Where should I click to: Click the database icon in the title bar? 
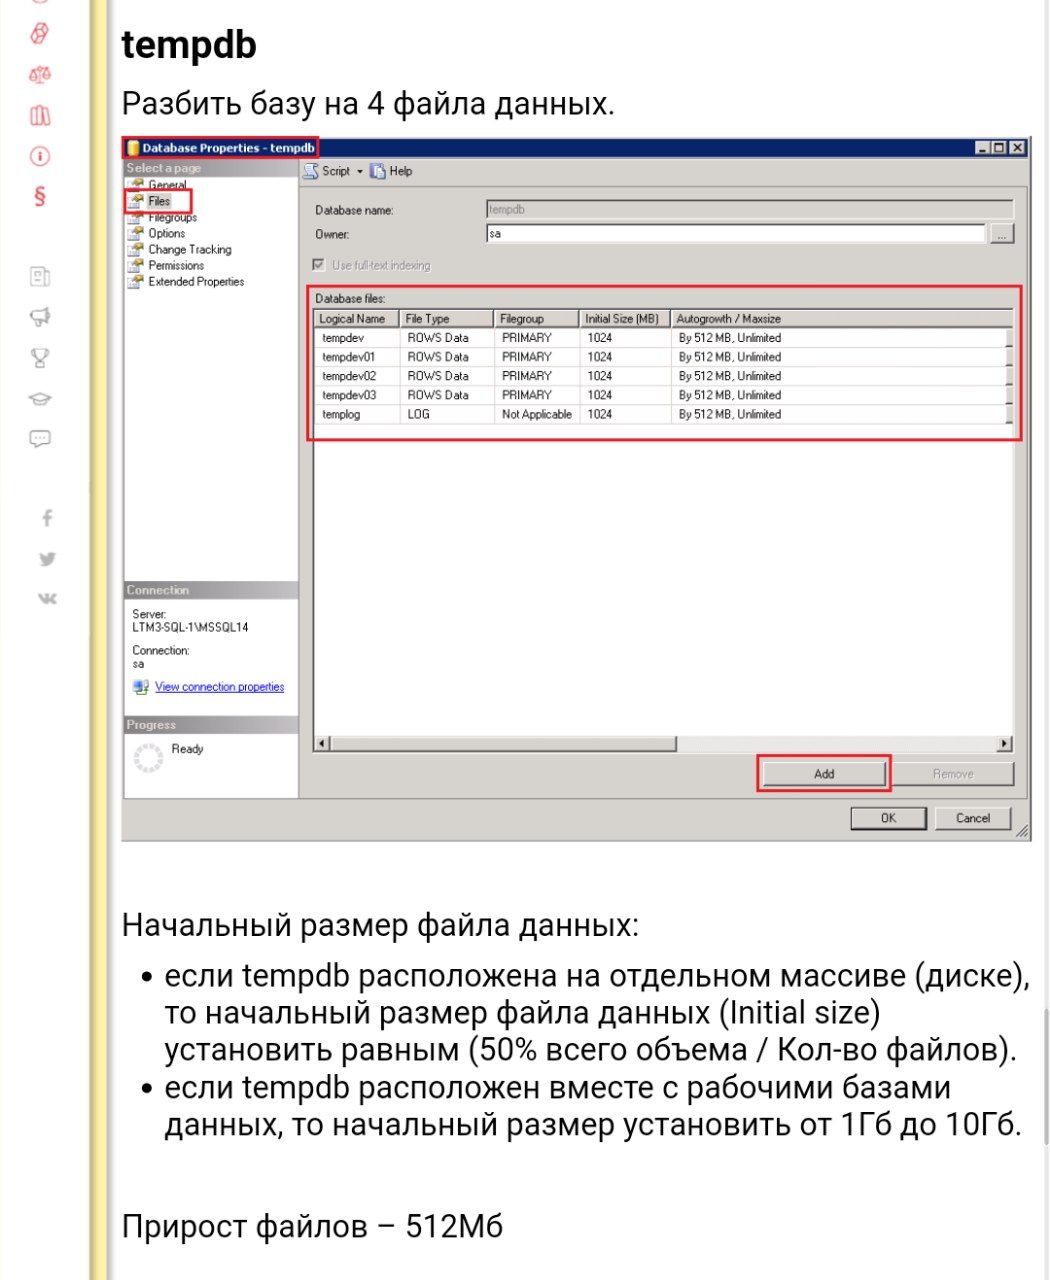tap(132, 148)
